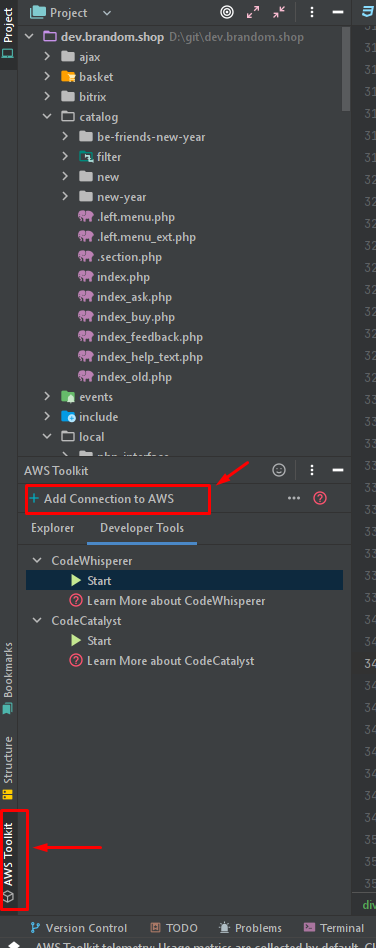Select the index_feedback.php file
376x948 pixels.
pyautogui.click(x=150, y=337)
